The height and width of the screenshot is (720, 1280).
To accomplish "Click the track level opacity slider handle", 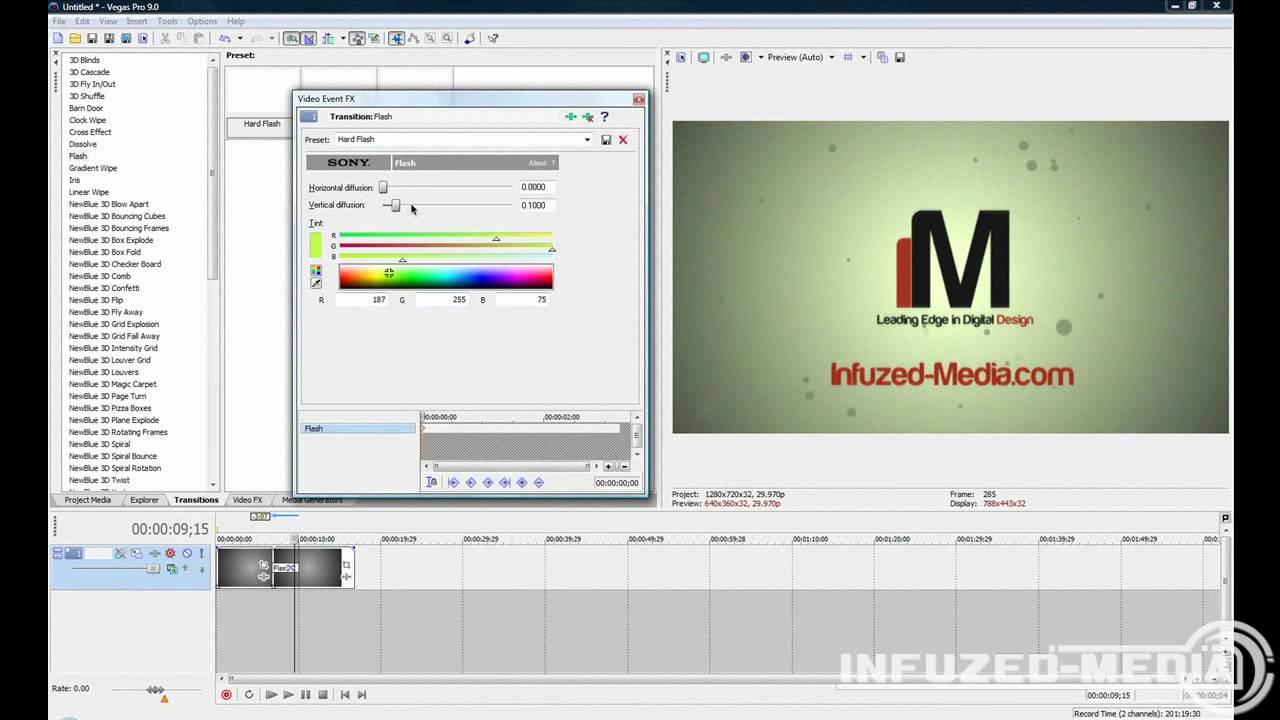I will coord(153,568).
